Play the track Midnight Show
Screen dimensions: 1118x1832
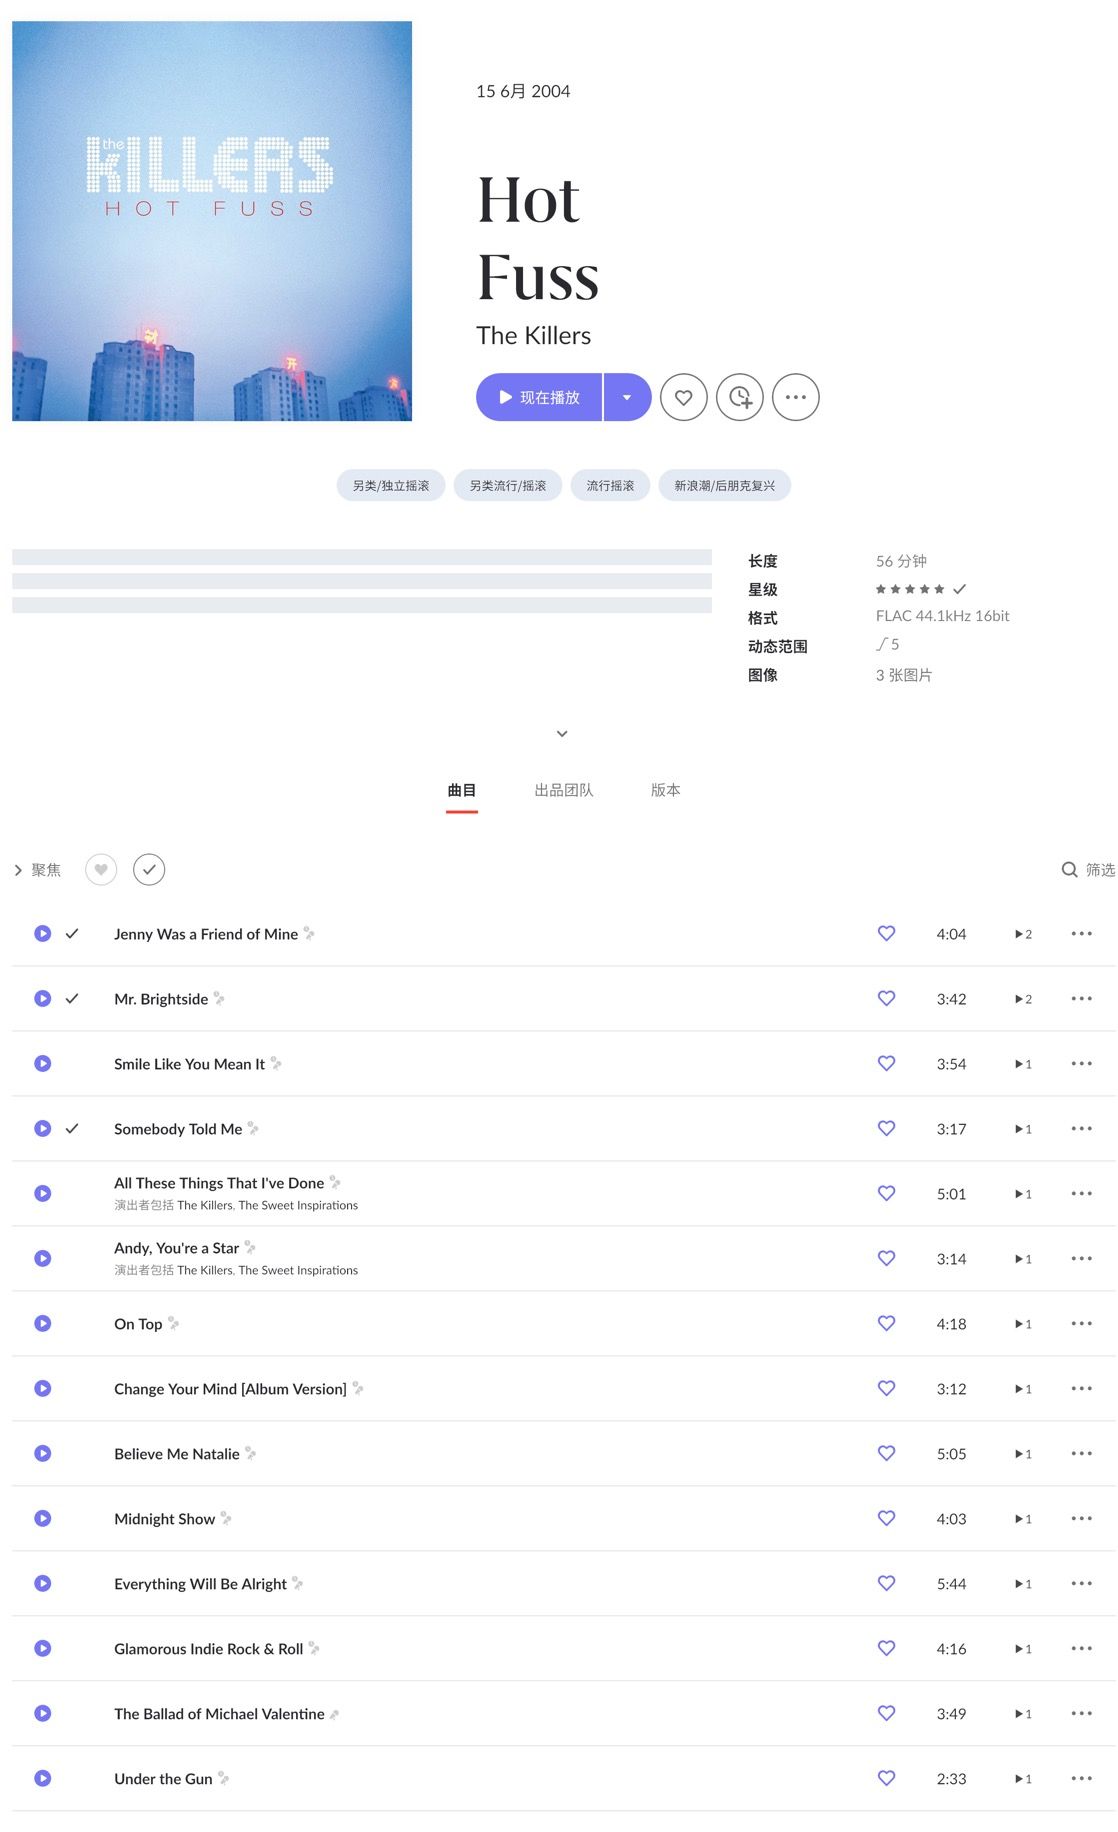(43, 1518)
